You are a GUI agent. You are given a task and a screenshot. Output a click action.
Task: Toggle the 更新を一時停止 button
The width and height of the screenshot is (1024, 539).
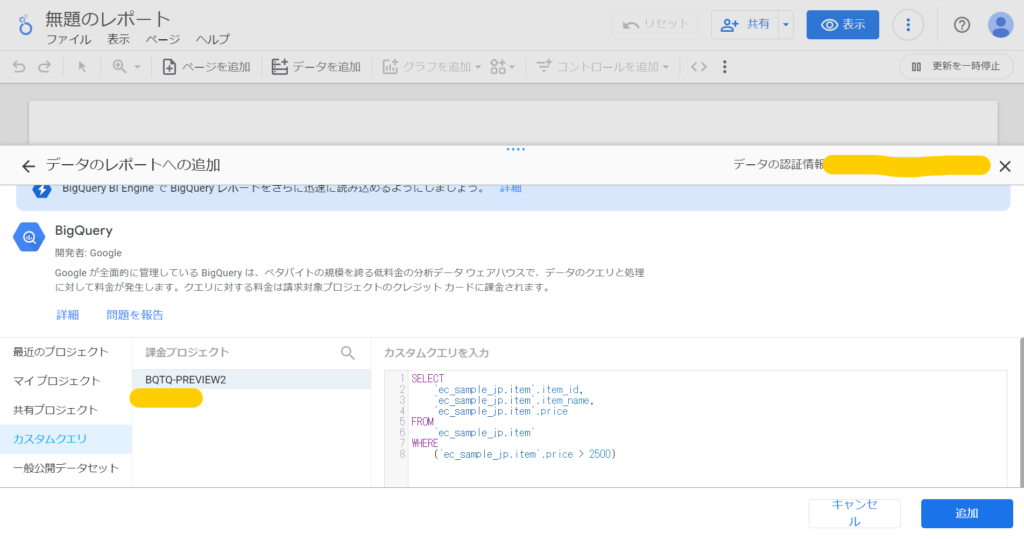coord(957,67)
